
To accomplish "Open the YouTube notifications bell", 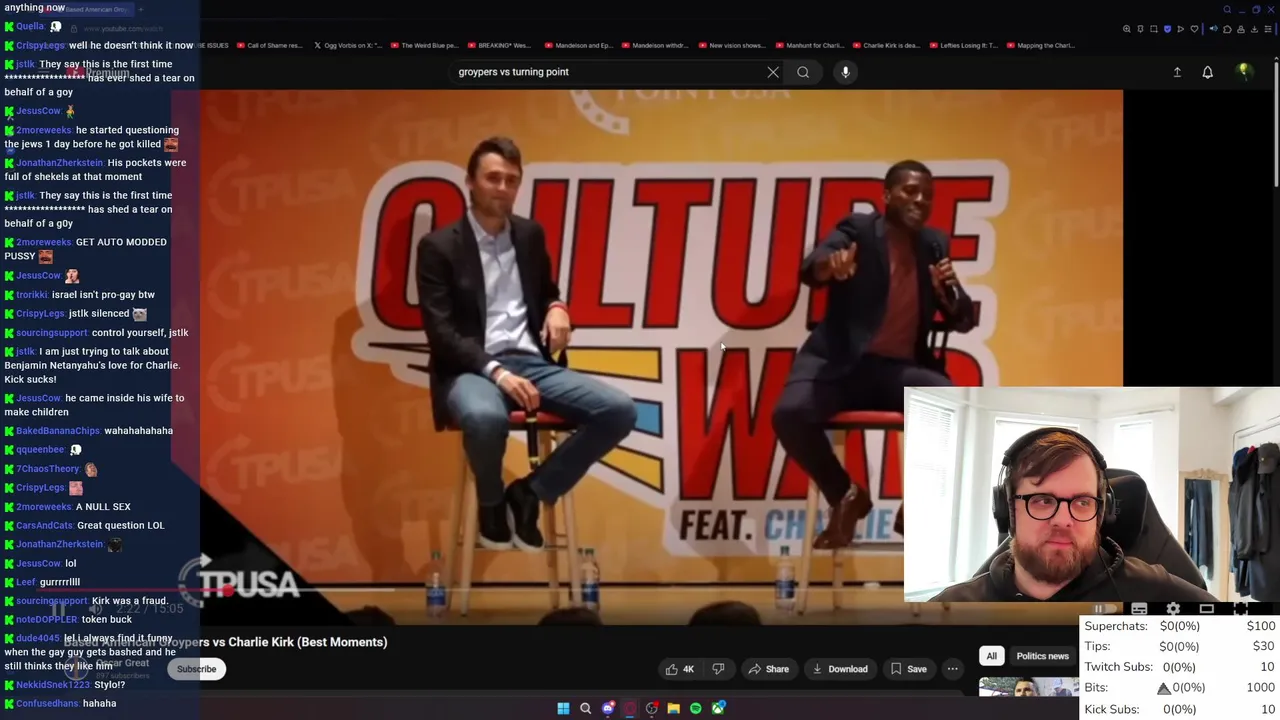I will pos(1208,72).
